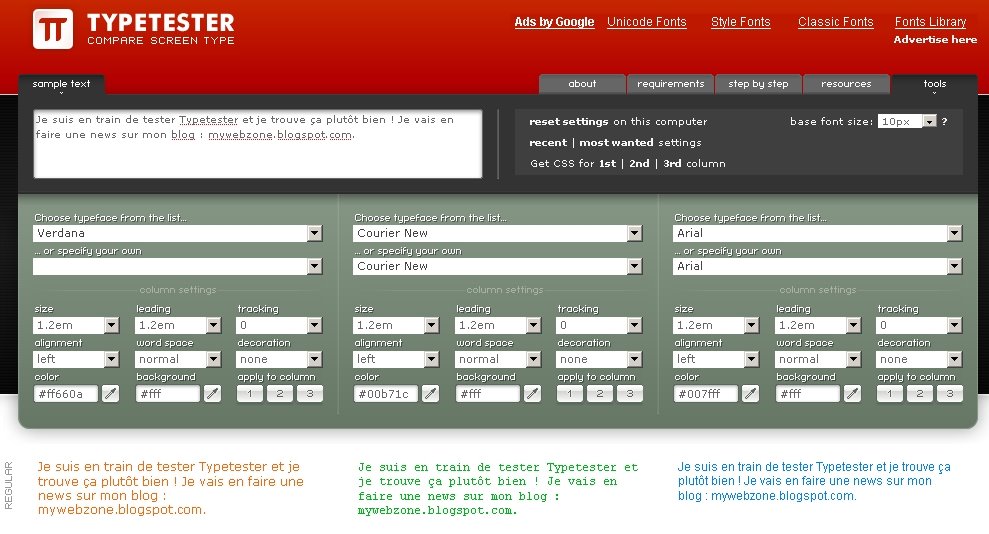The width and height of the screenshot is (989, 534).
Task: Apply first column settings to column 3
Action: tap(310, 394)
